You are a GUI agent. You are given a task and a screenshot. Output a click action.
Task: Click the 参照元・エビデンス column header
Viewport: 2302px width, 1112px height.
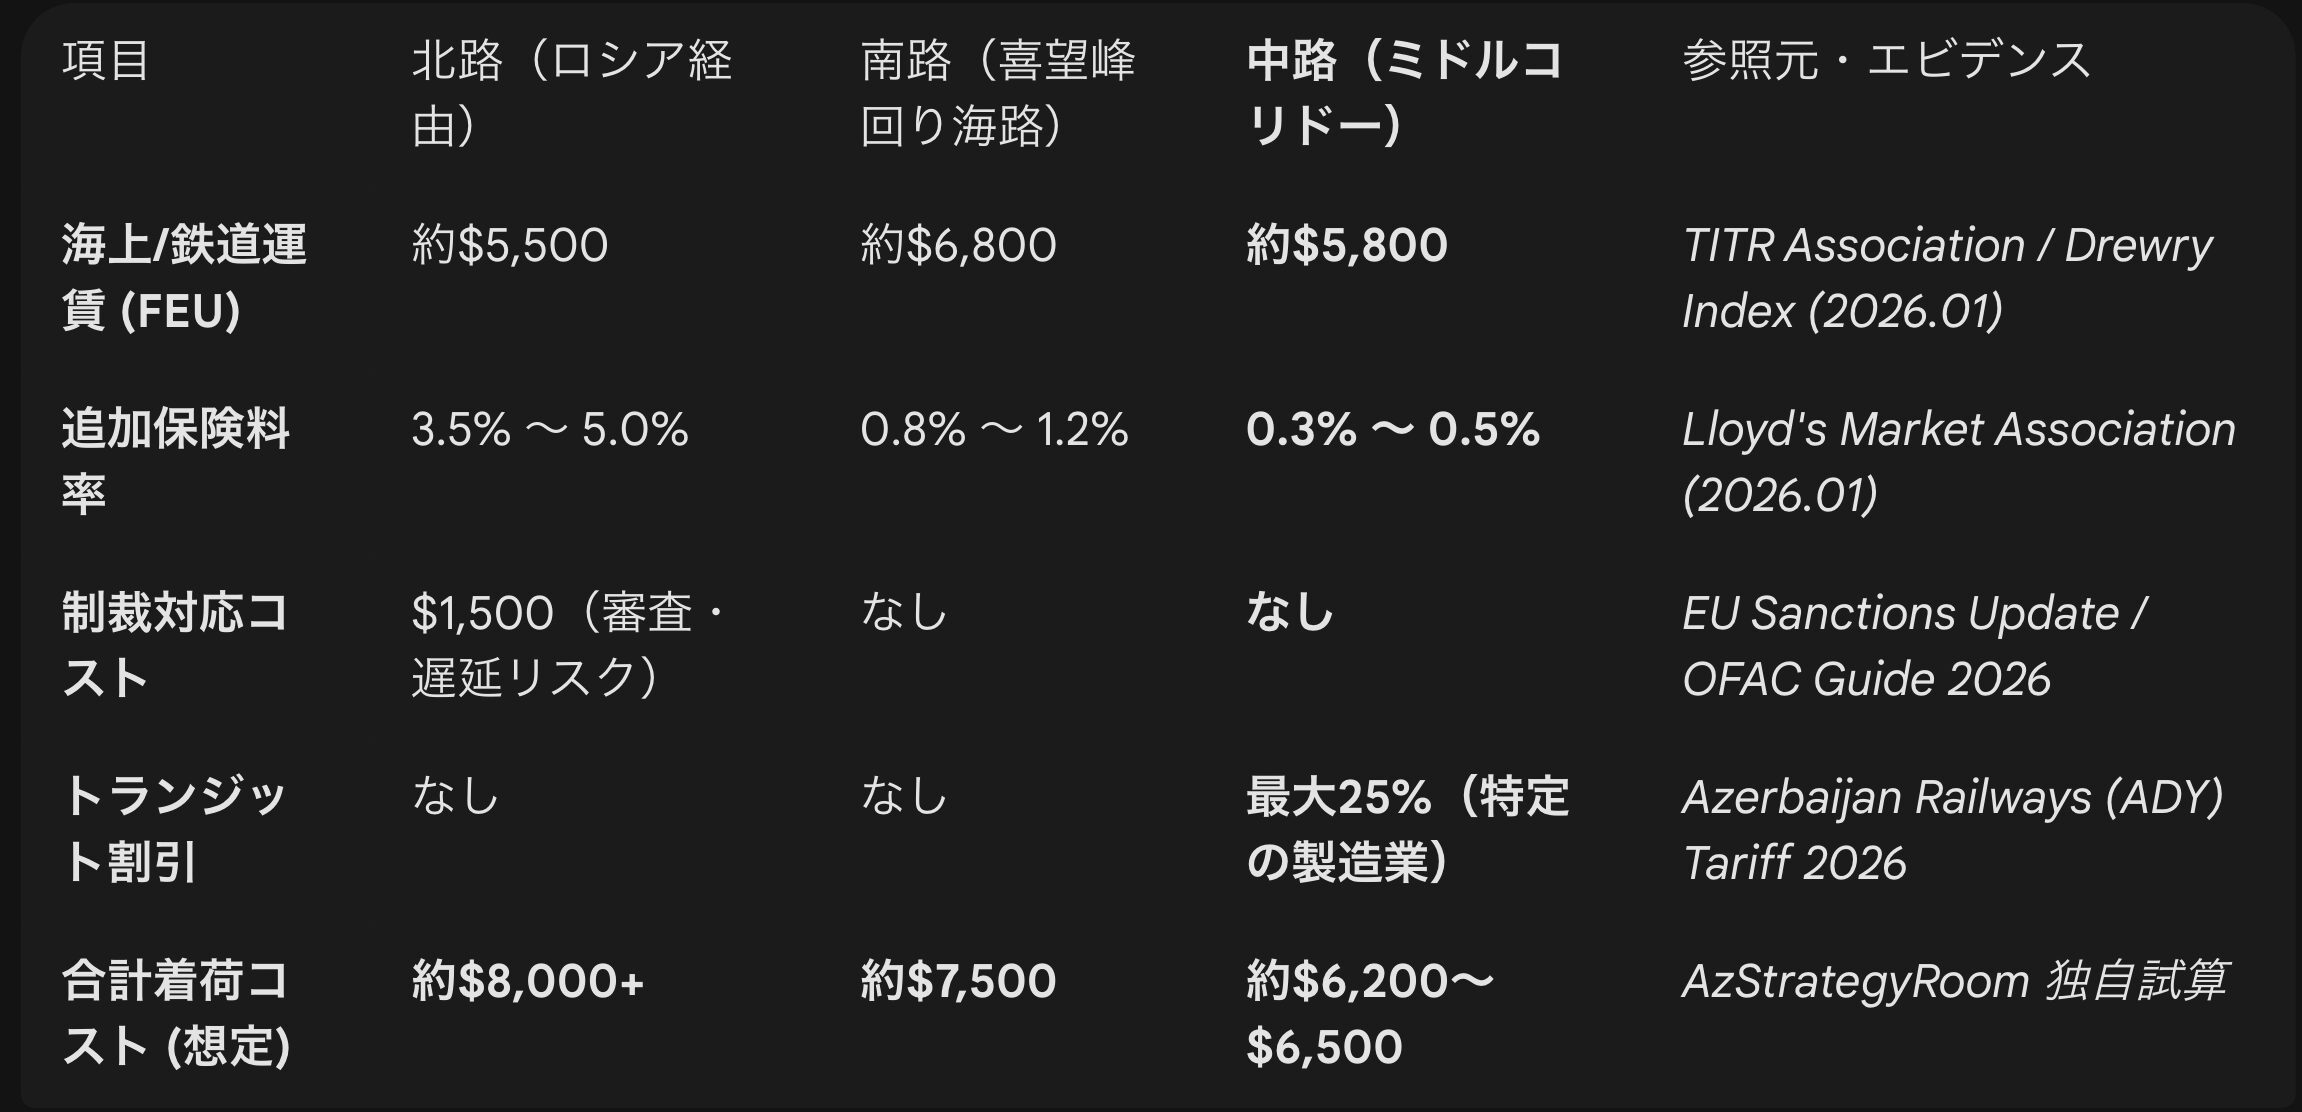pyautogui.click(x=1886, y=60)
